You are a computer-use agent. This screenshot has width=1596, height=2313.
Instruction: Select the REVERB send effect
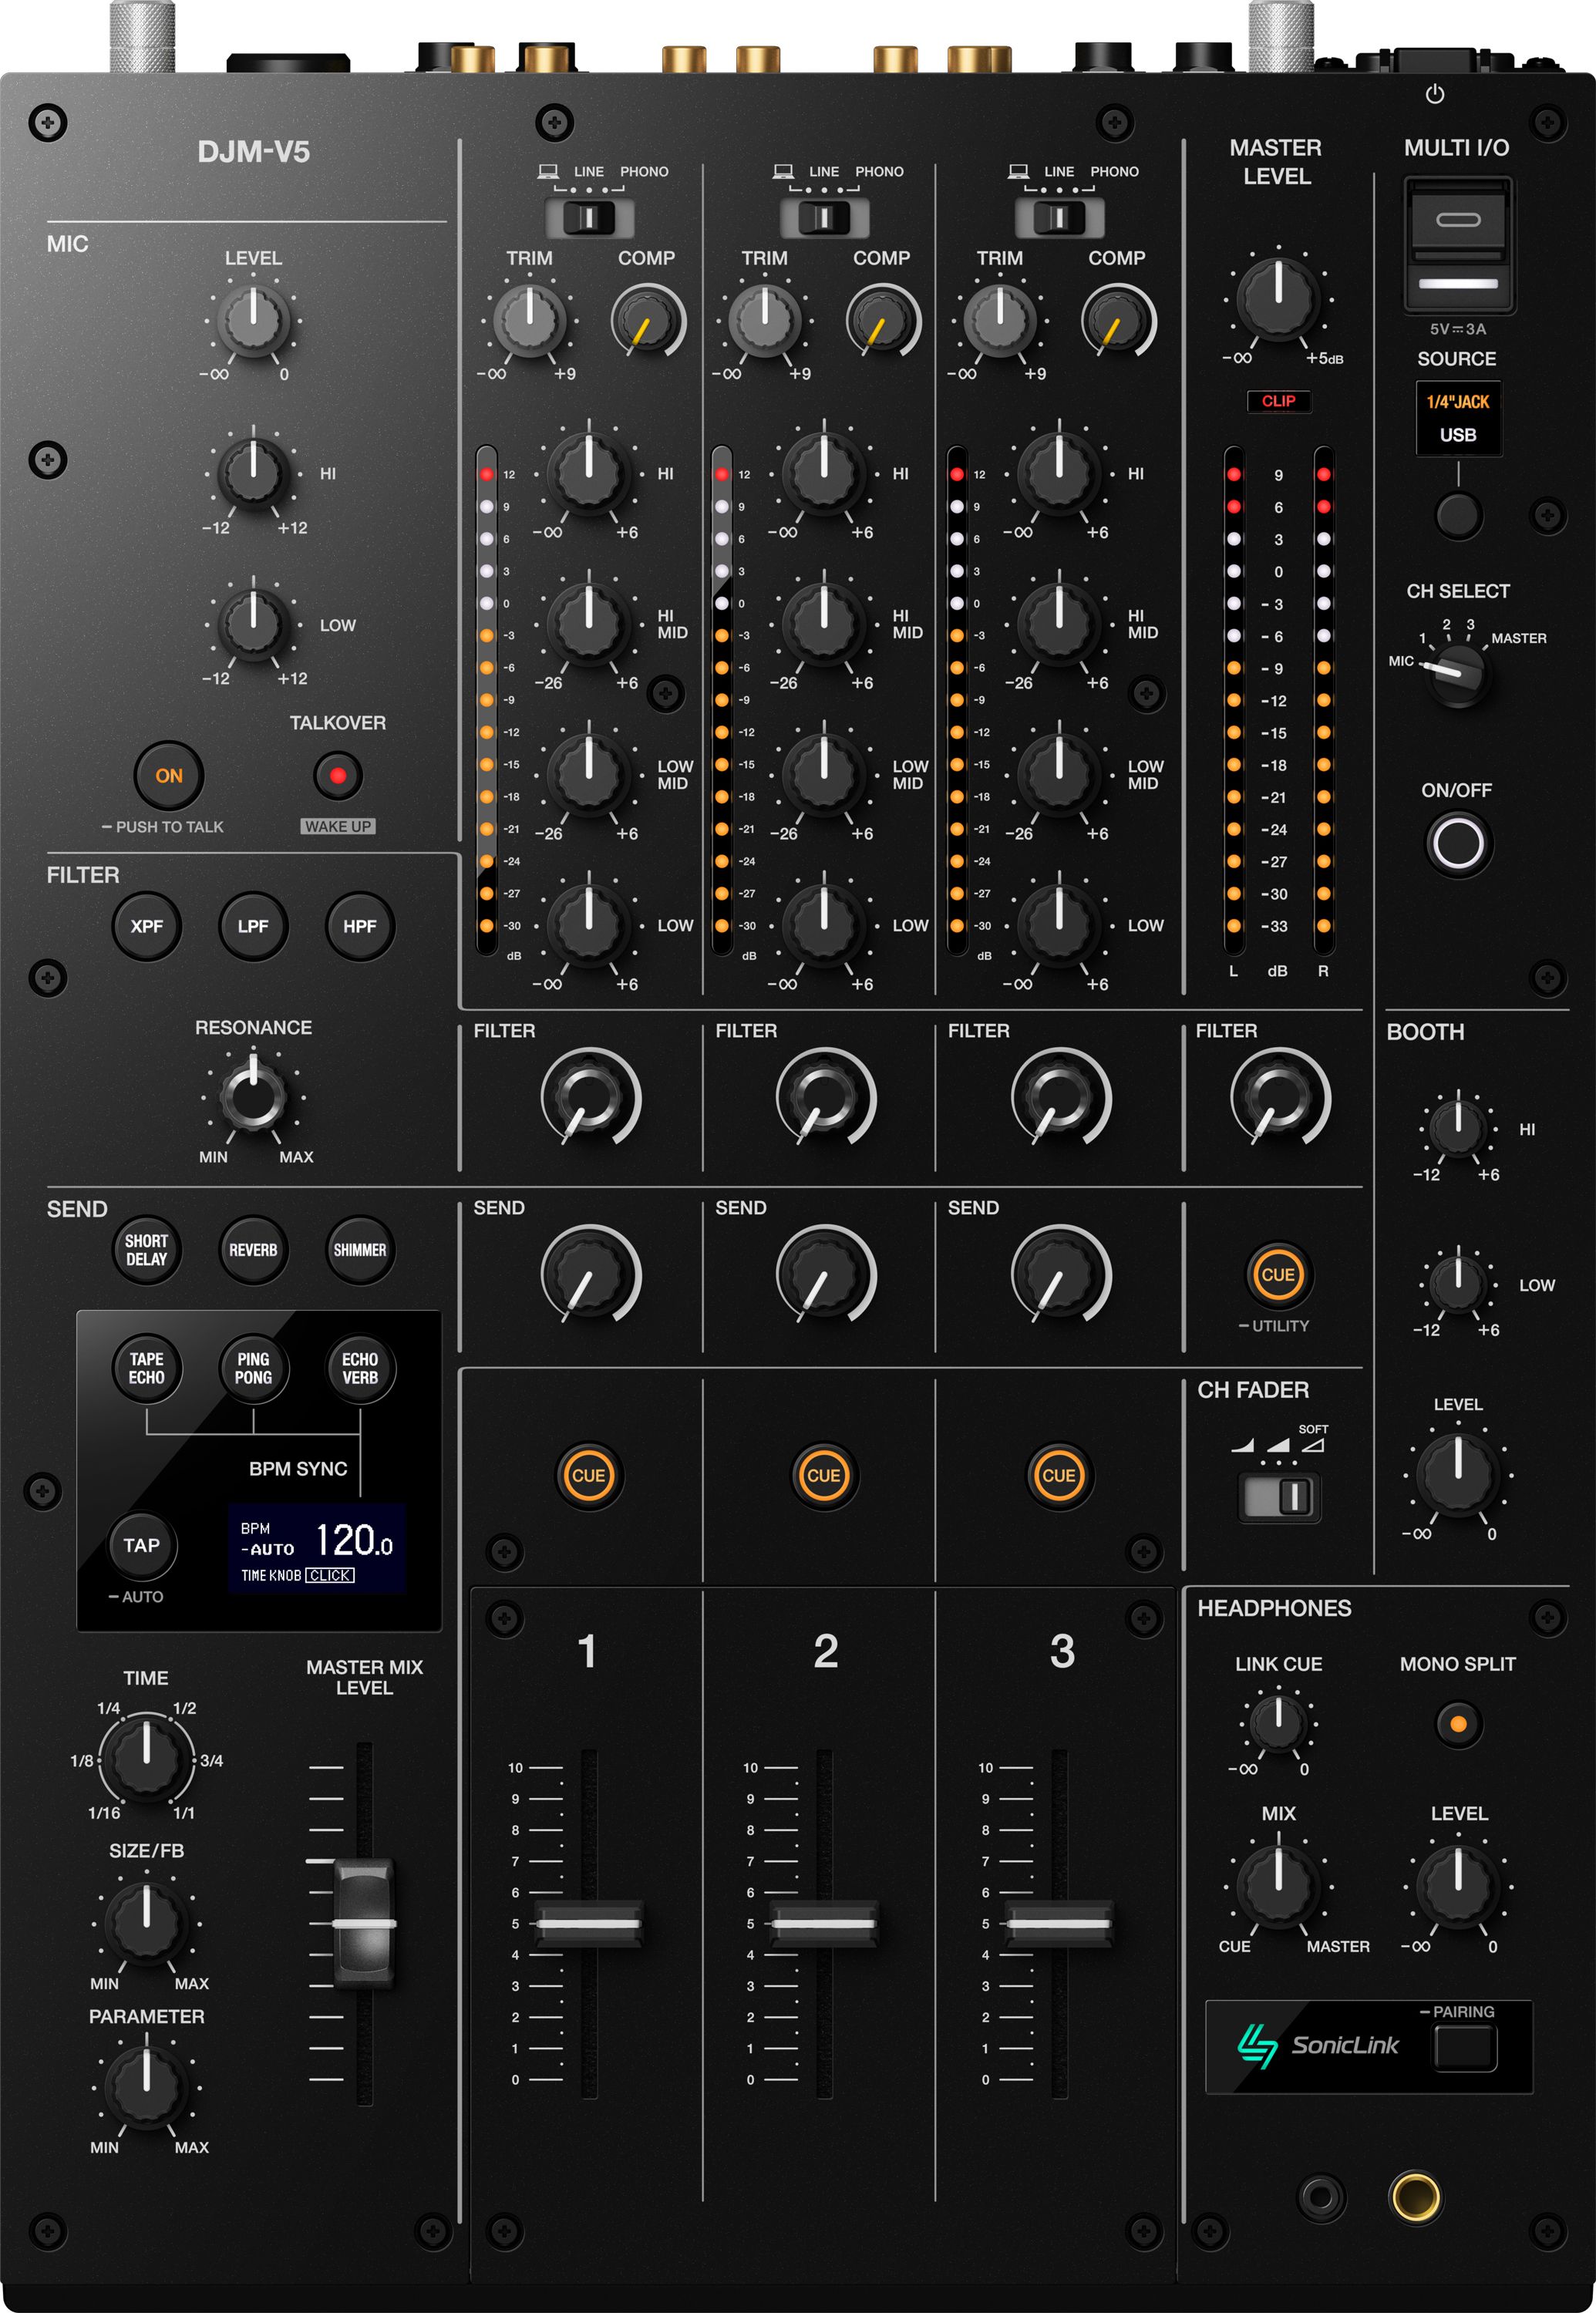click(251, 1250)
